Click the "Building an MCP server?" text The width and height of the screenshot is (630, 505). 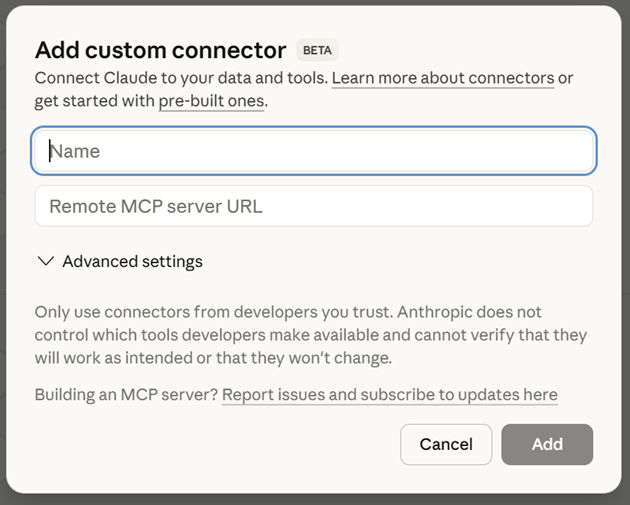126,395
